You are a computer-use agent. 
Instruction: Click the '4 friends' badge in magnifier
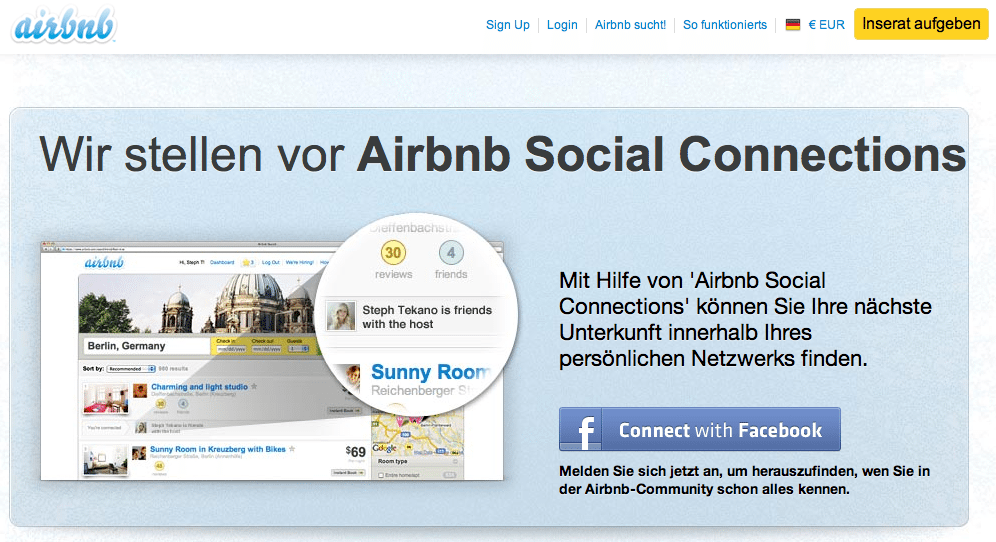pos(451,260)
